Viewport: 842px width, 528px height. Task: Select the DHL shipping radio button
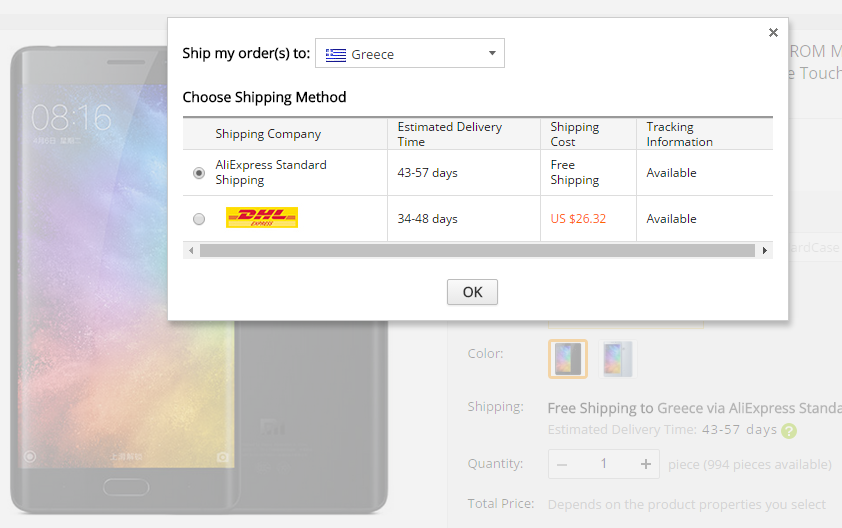(x=199, y=219)
